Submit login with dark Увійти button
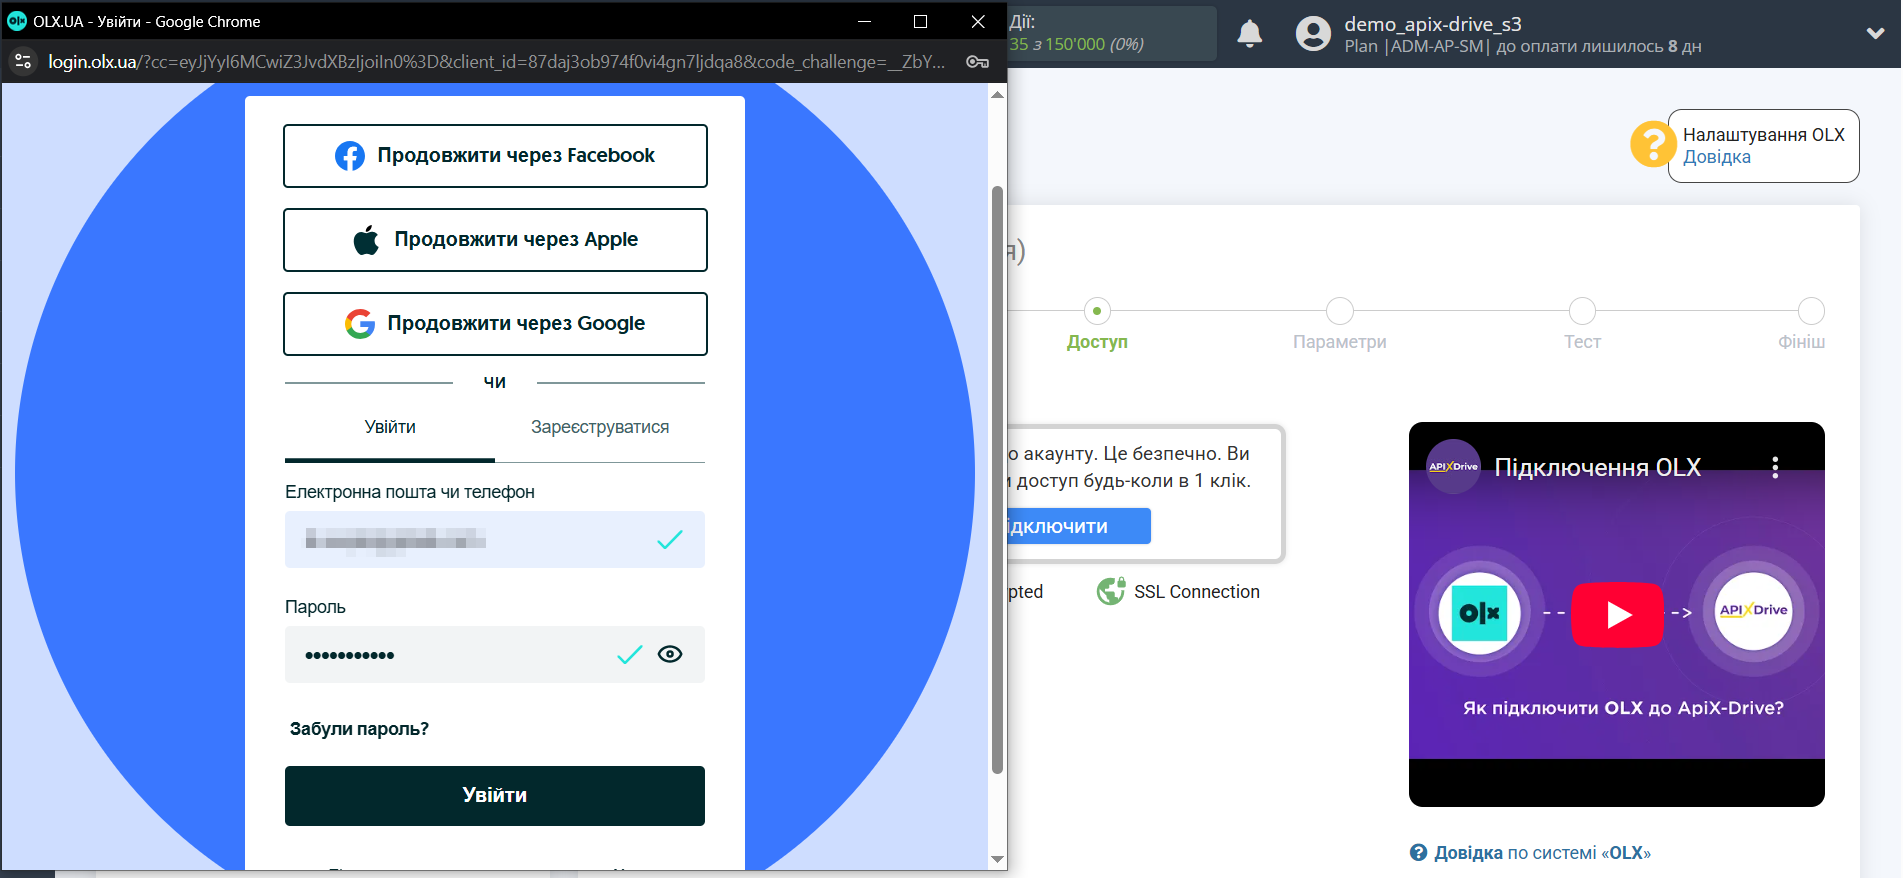This screenshot has width=1903, height=878. 495,796
